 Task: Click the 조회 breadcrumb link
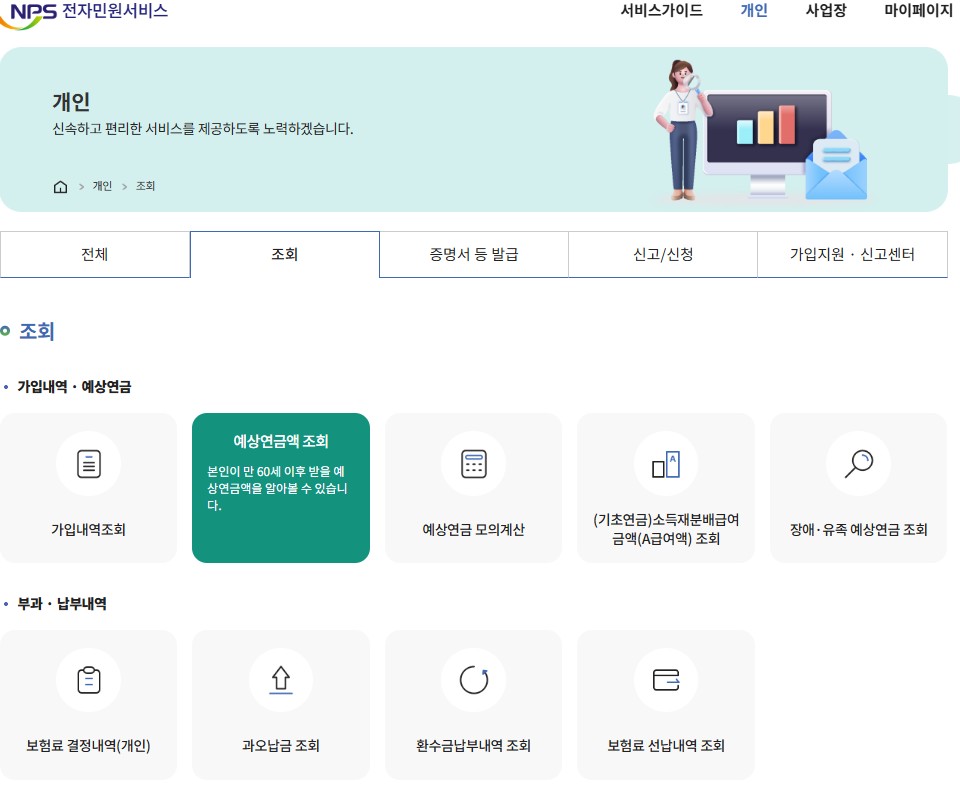143,186
